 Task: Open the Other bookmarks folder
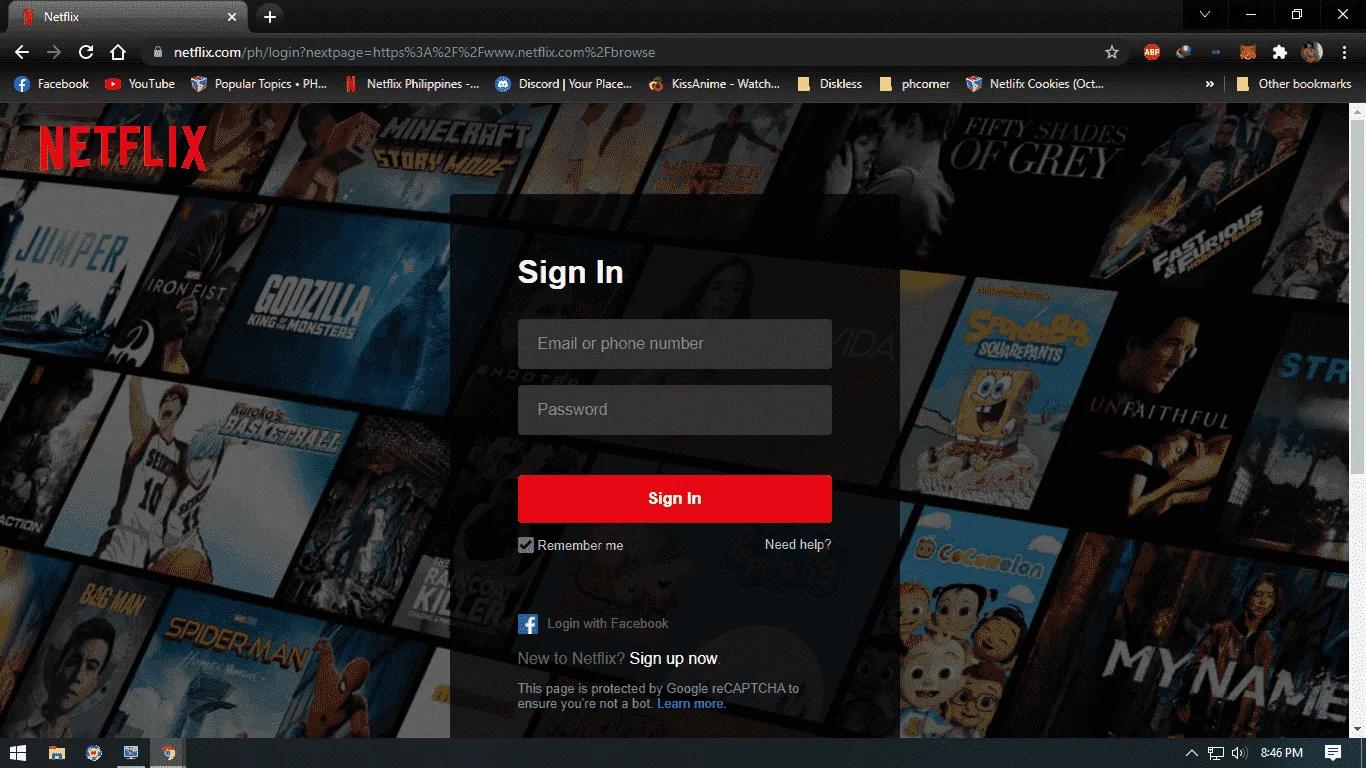click(x=1294, y=84)
